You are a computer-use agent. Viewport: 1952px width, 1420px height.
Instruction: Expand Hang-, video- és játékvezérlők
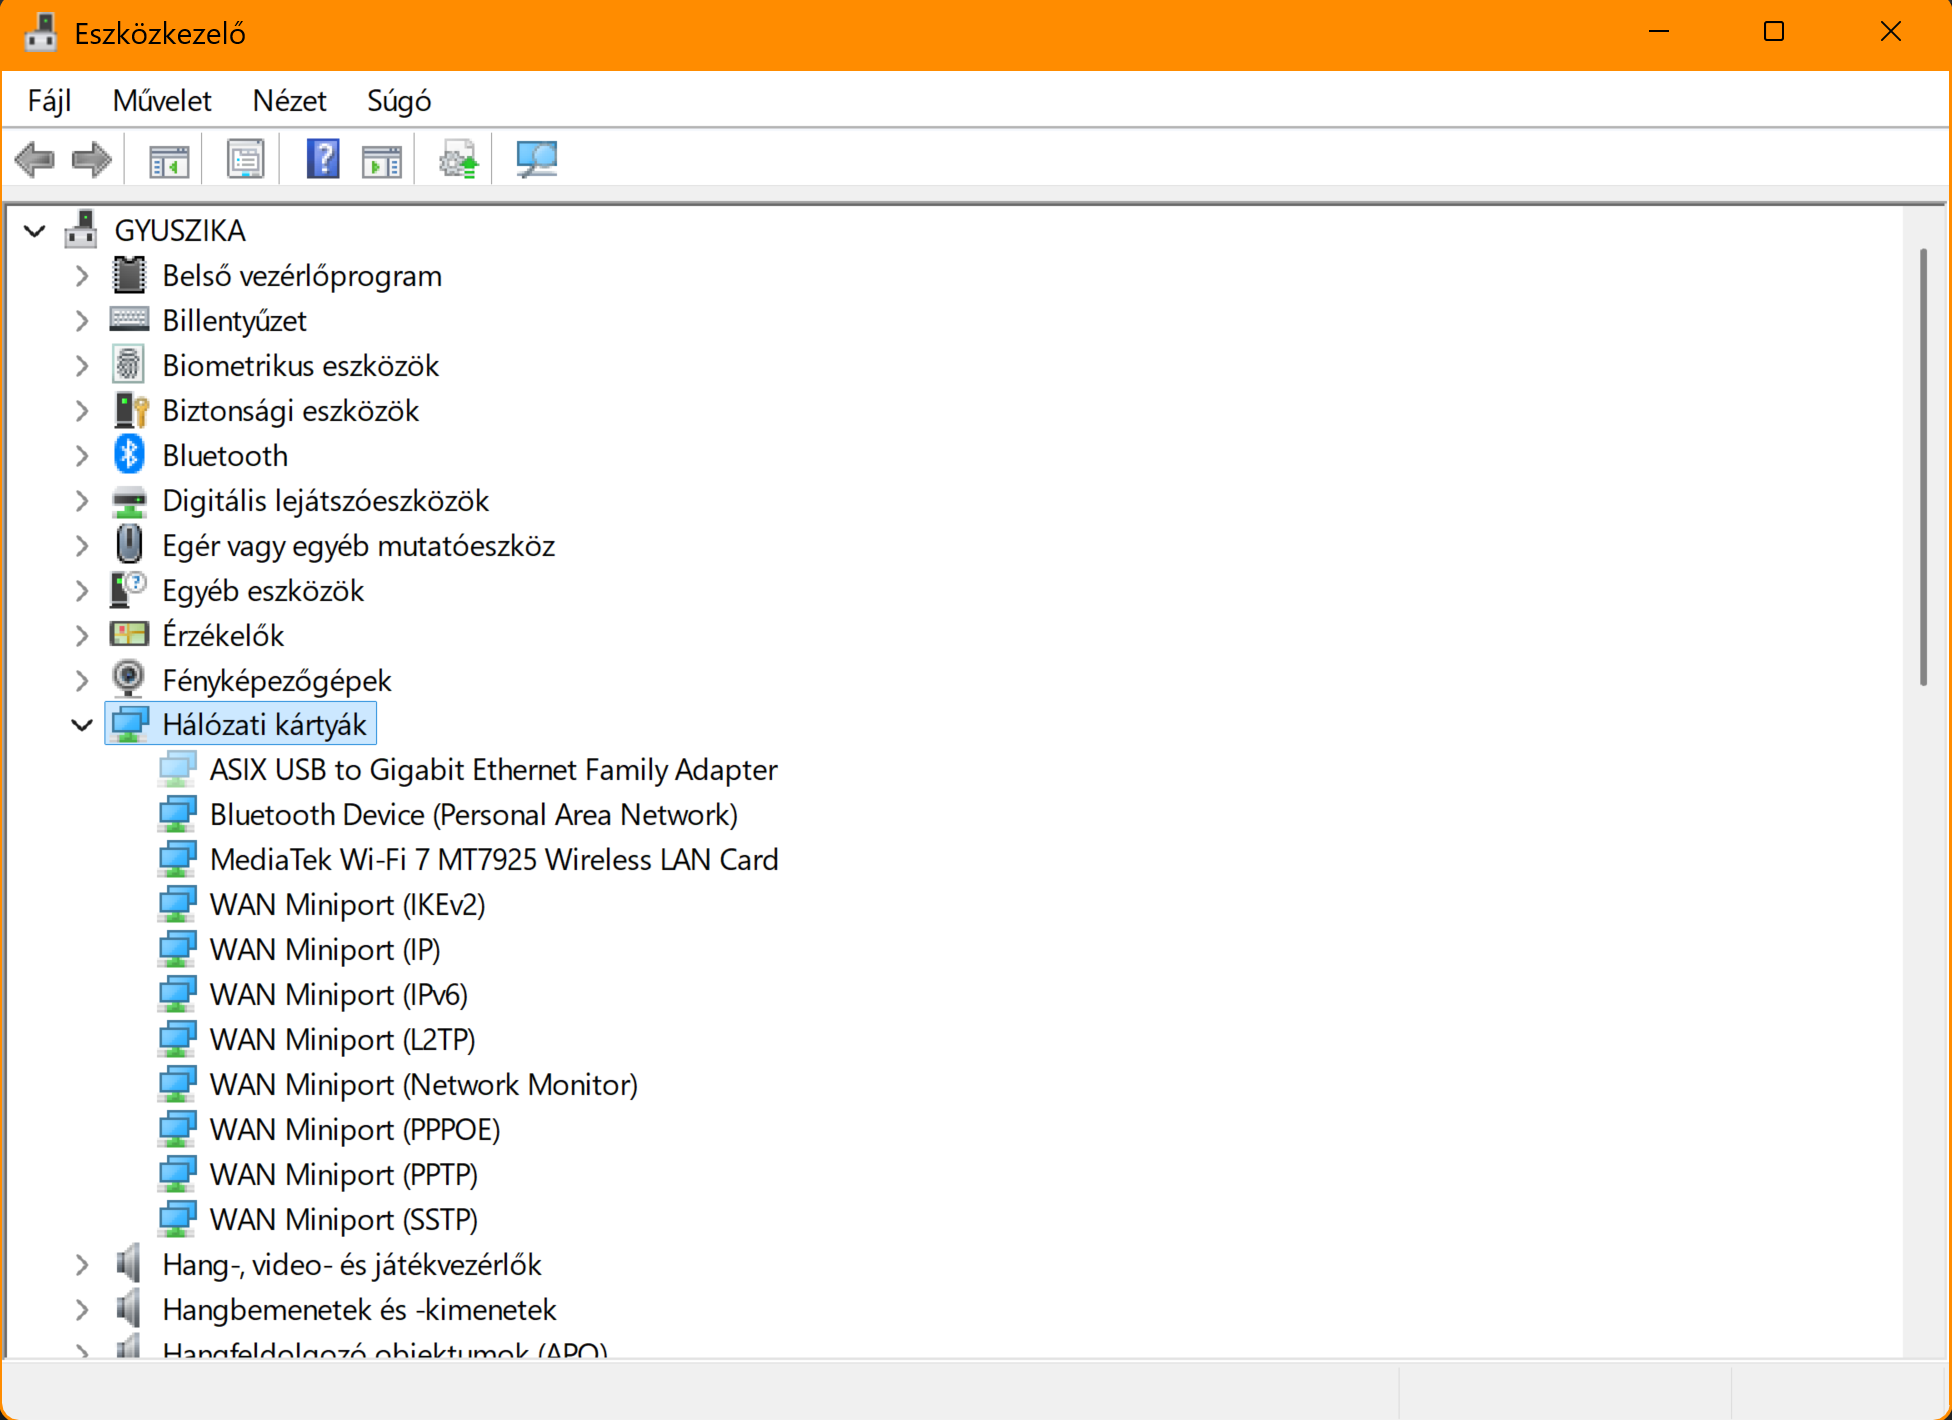82,1265
